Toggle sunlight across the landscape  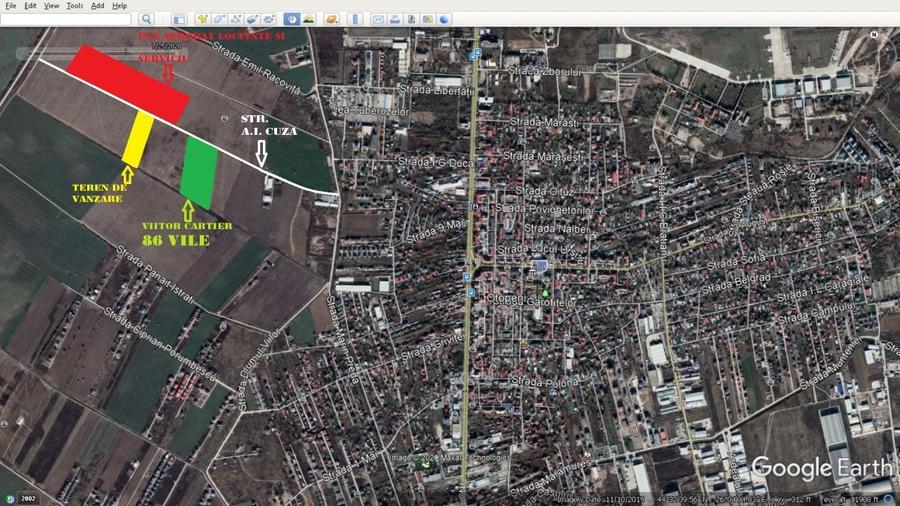point(309,19)
